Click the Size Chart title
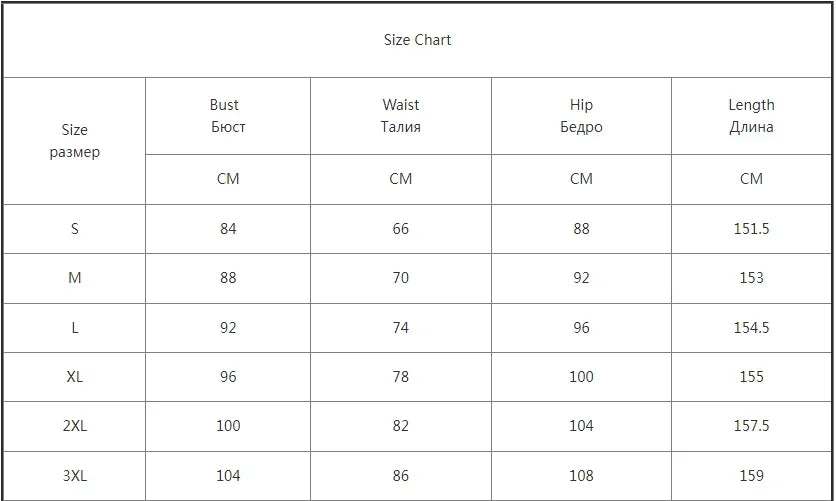Screen dimensions: 836x501 [417, 40]
